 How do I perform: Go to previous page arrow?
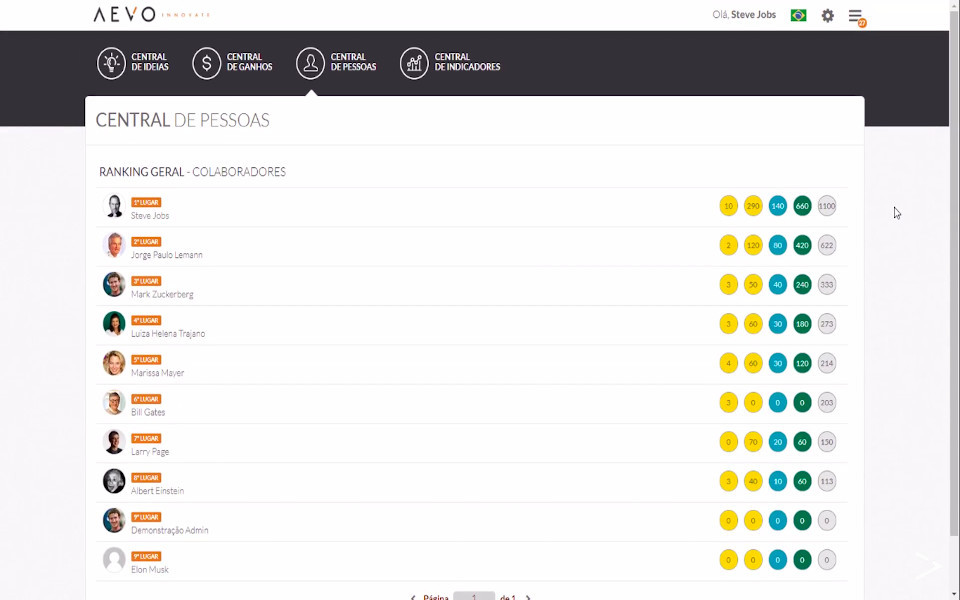[x=413, y=597]
